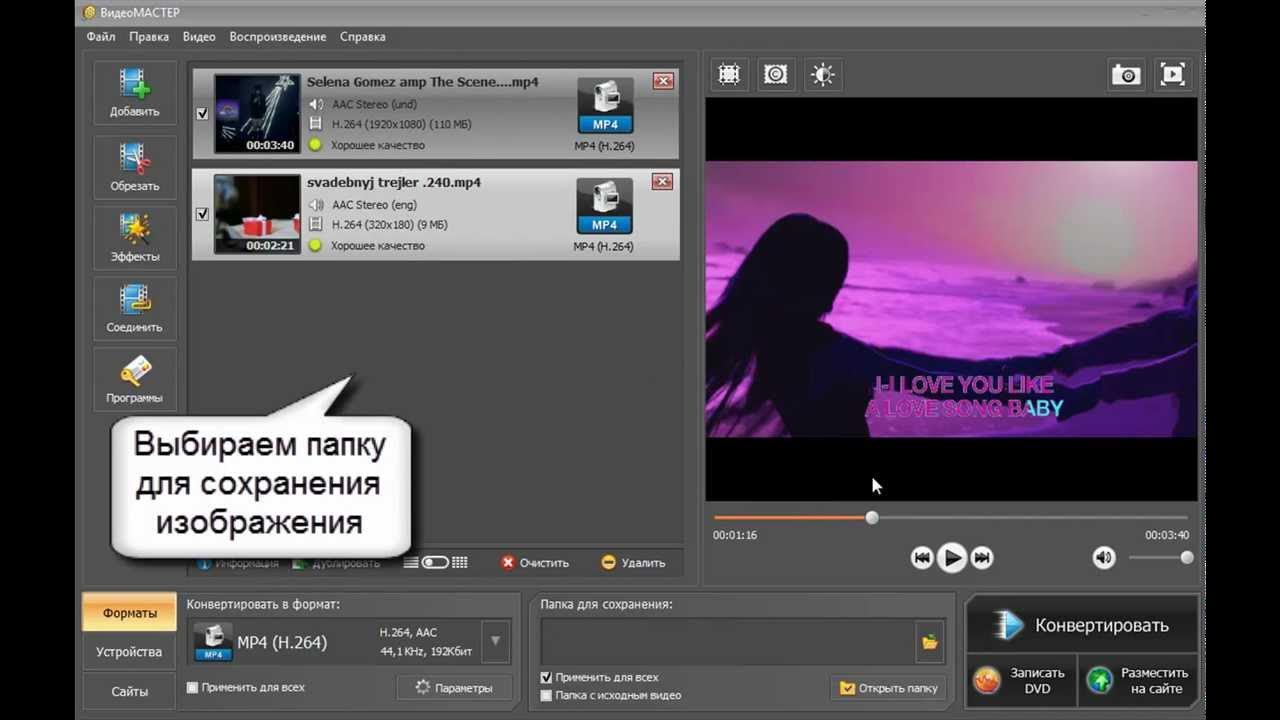
Task: Select the Соединить join tool
Action: click(135, 308)
